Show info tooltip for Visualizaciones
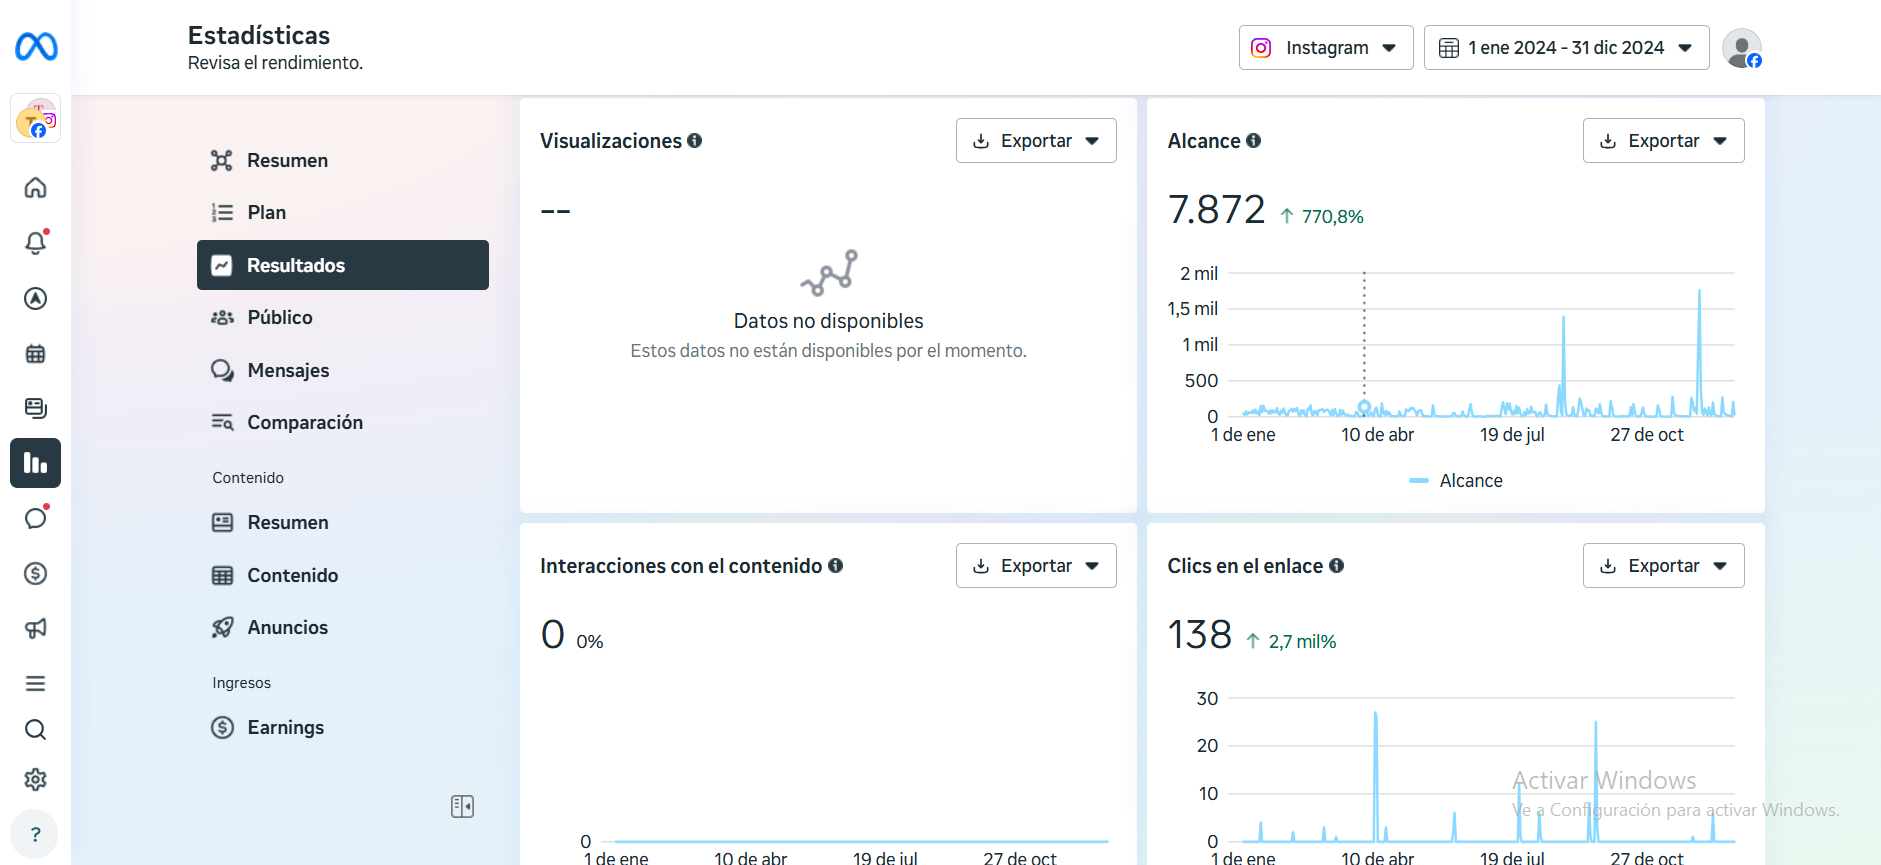This screenshot has width=1881, height=865. click(x=695, y=141)
